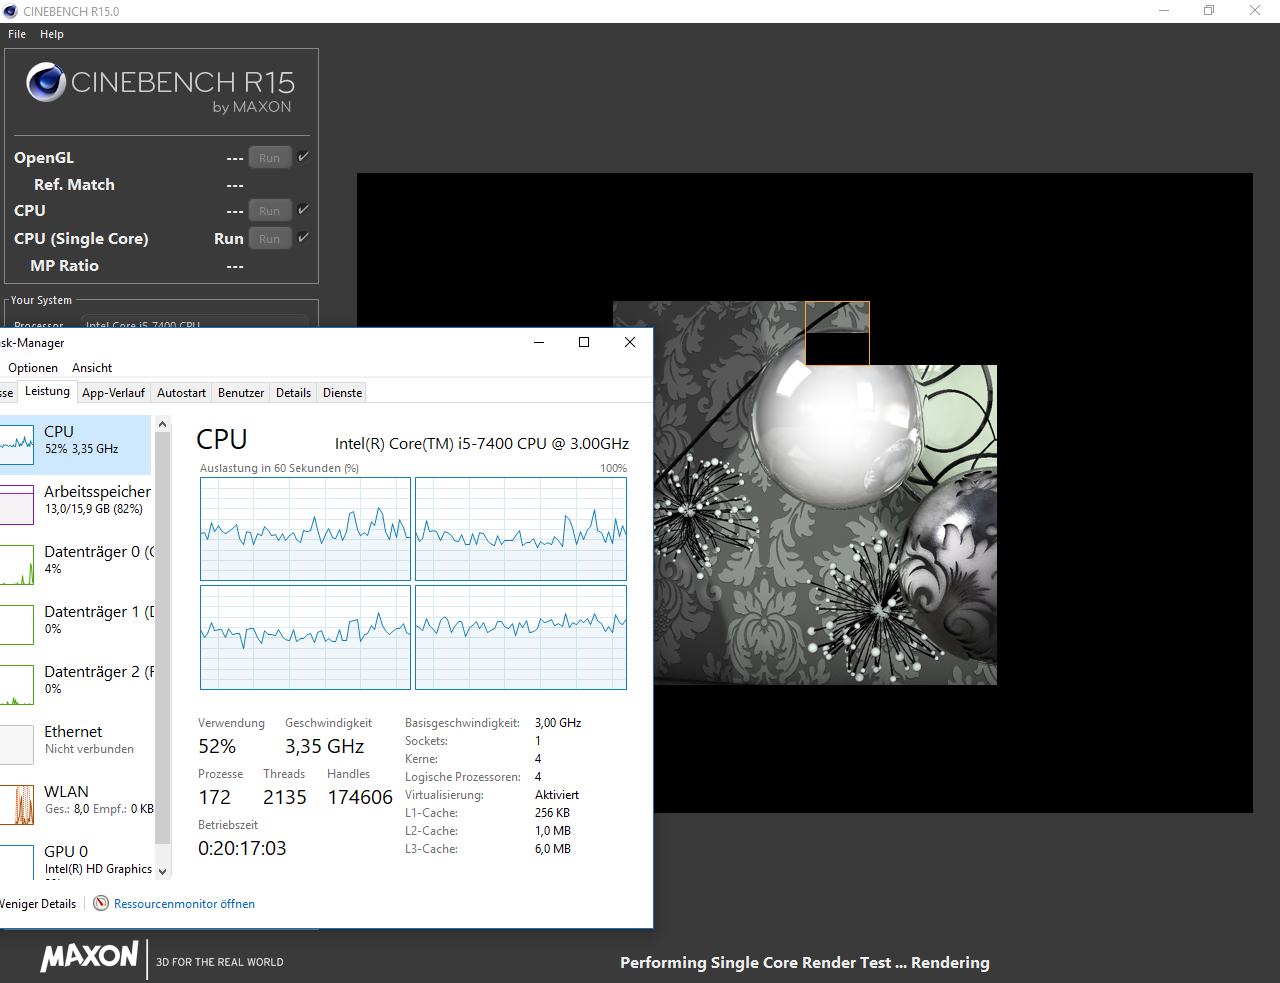Click the bottom-left CPU core usage graph
This screenshot has height=983, width=1280.
pos(305,637)
